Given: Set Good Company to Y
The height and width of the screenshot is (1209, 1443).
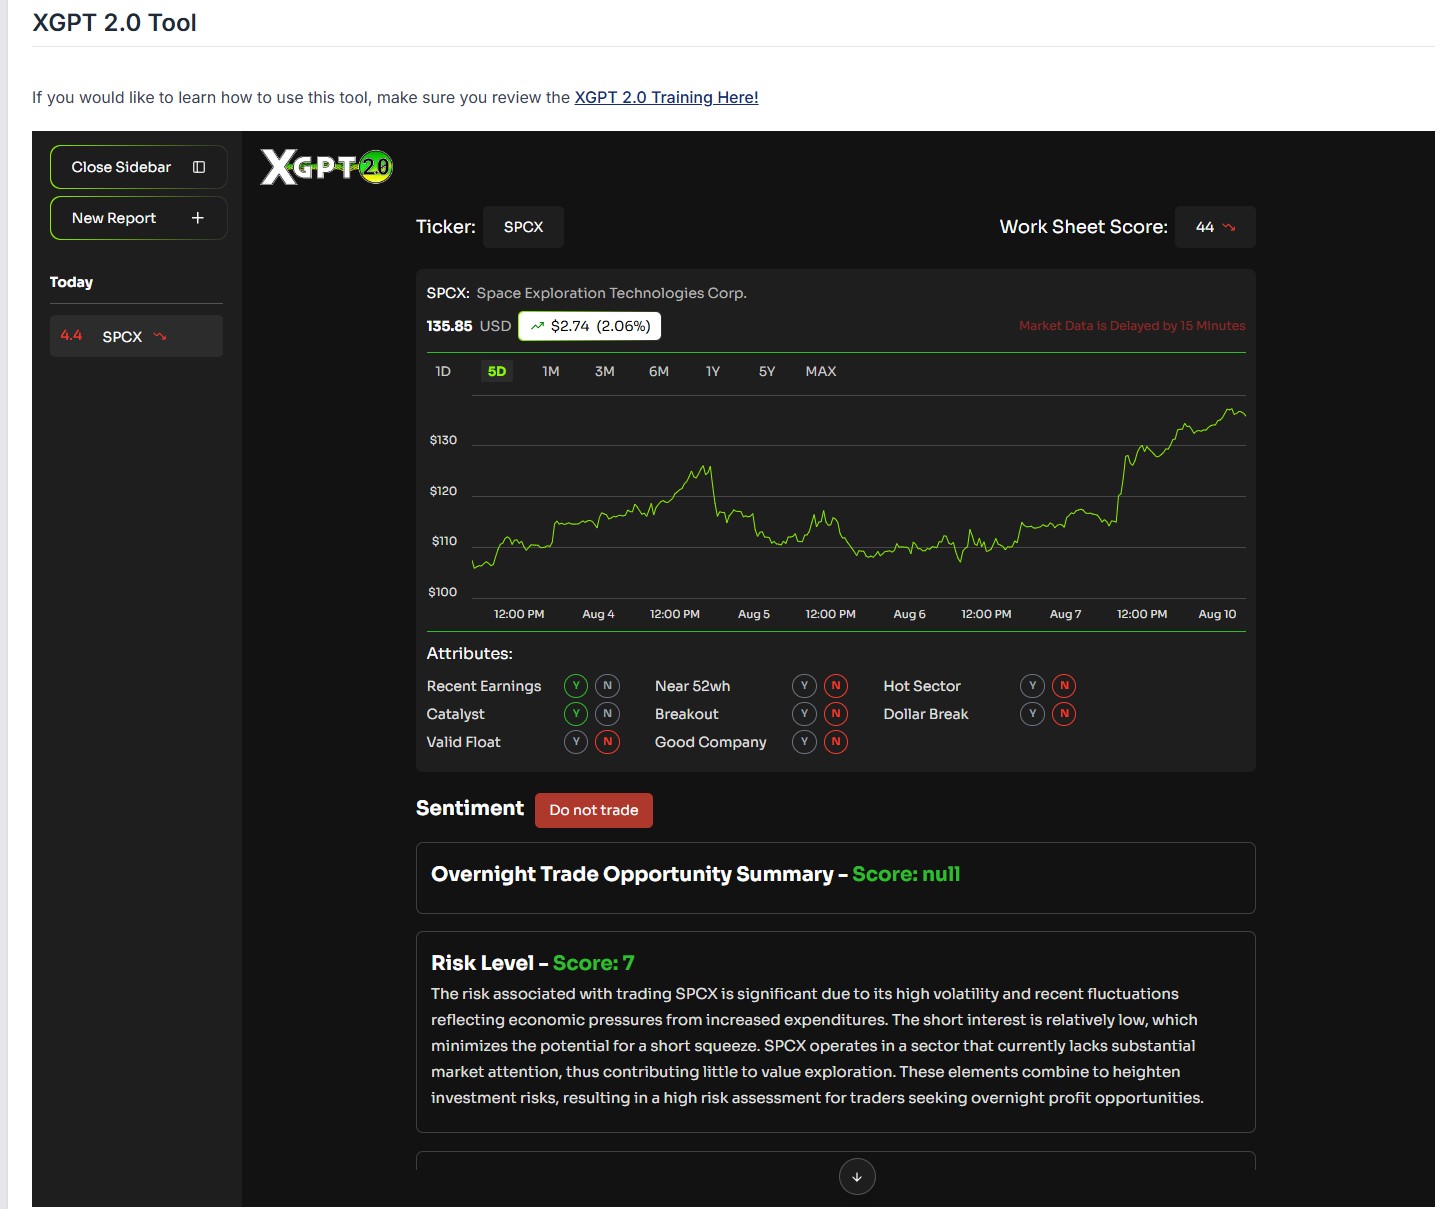Looking at the screenshot, I should (x=804, y=742).
